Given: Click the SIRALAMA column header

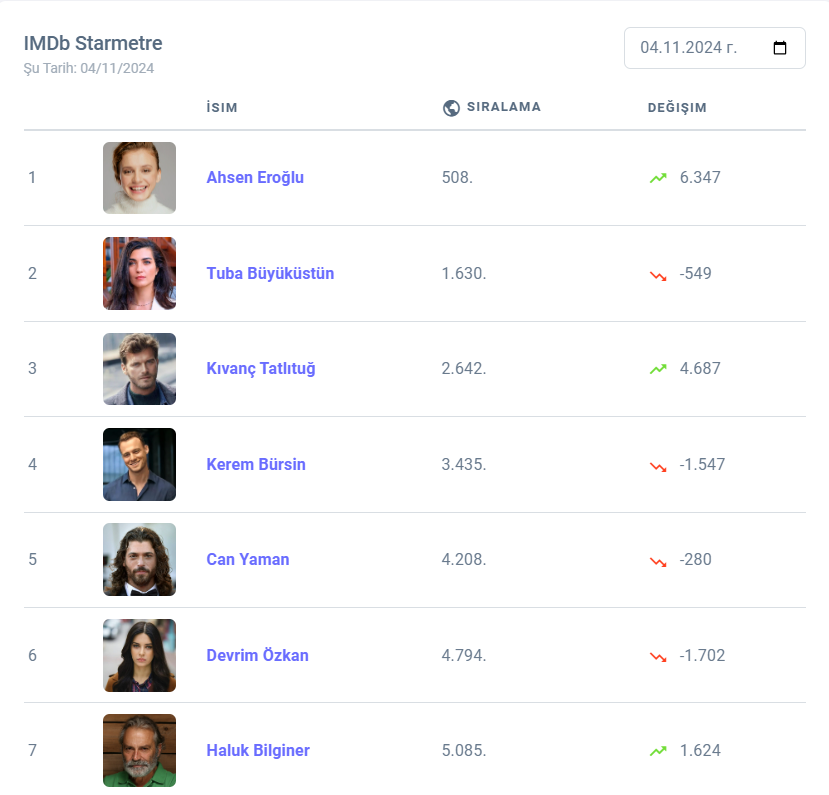Looking at the screenshot, I should click(x=503, y=107).
